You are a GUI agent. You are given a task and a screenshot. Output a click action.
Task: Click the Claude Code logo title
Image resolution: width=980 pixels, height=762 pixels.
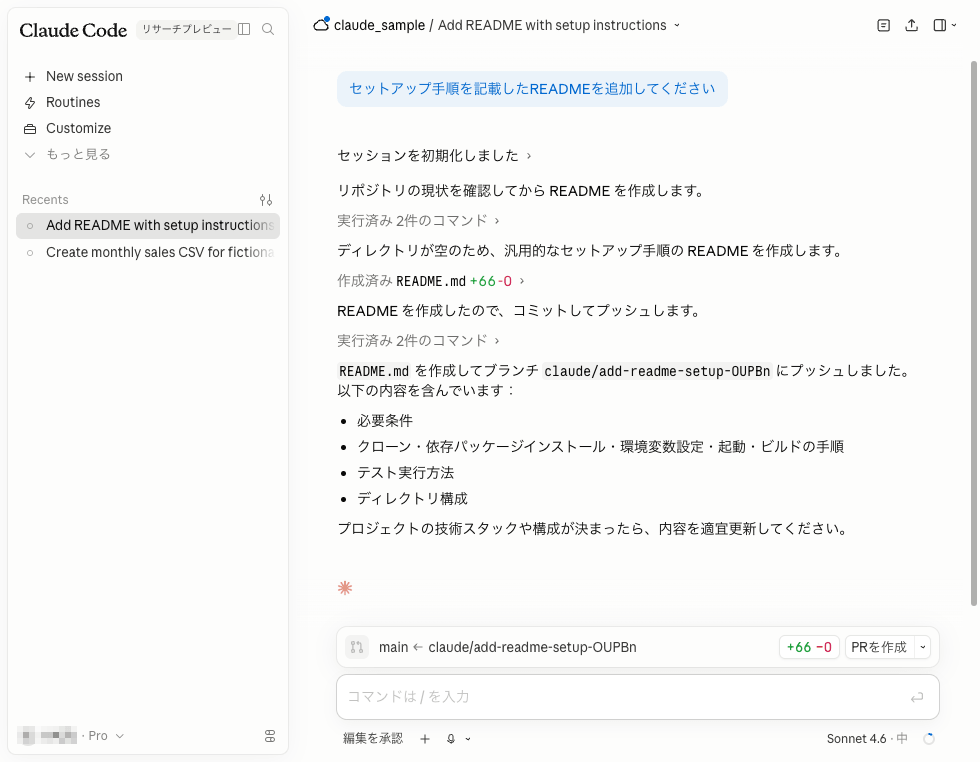click(x=73, y=30)
